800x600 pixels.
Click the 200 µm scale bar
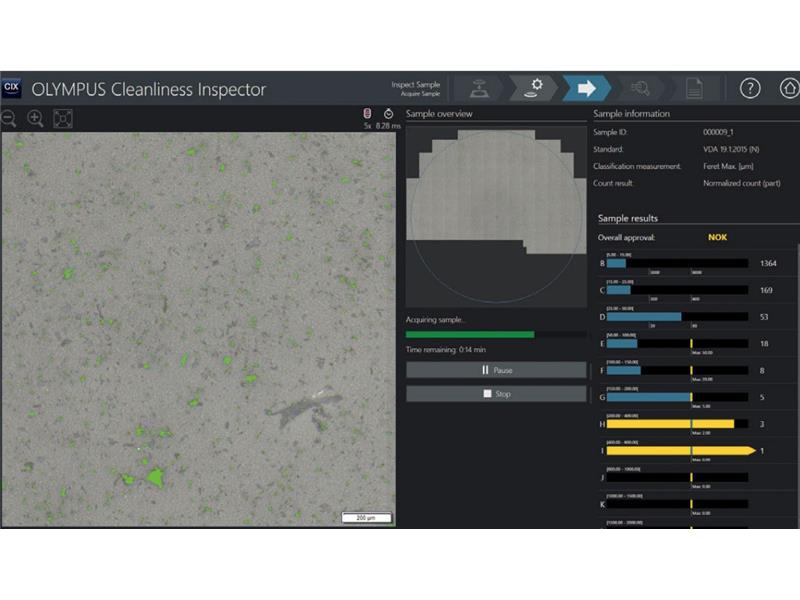(x=366, y=517)
